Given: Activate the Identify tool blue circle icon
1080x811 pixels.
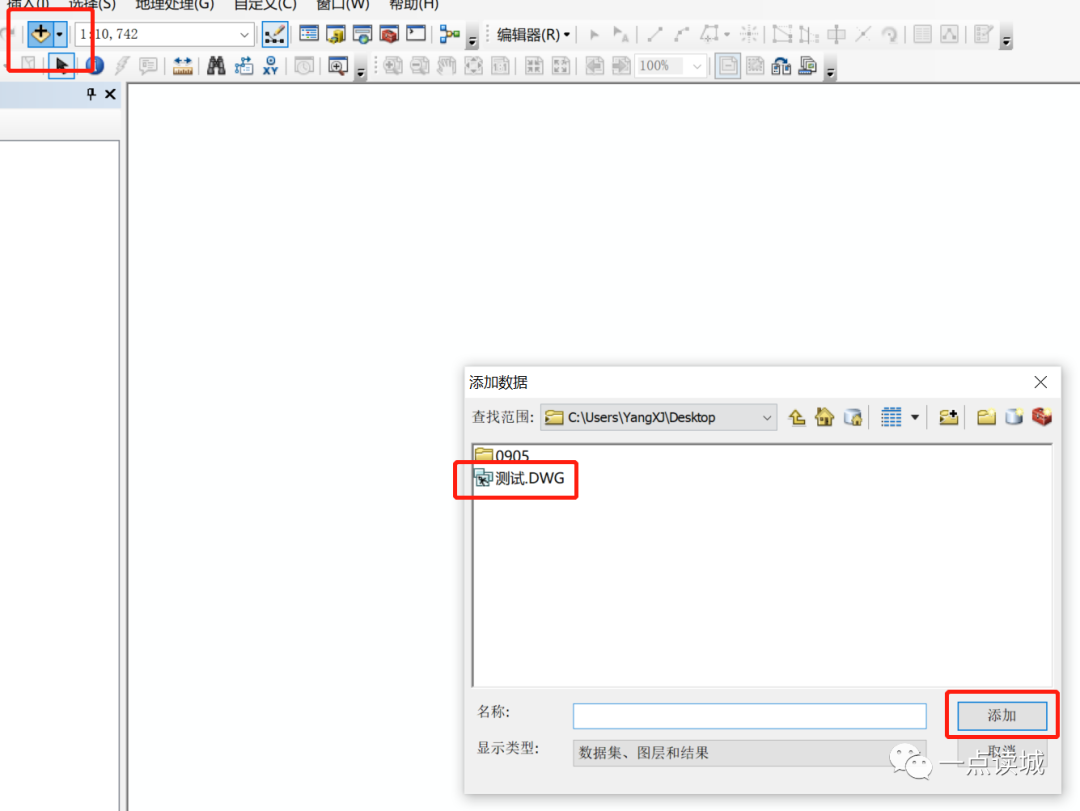Looking at the screenshot, I should point(94,66).
